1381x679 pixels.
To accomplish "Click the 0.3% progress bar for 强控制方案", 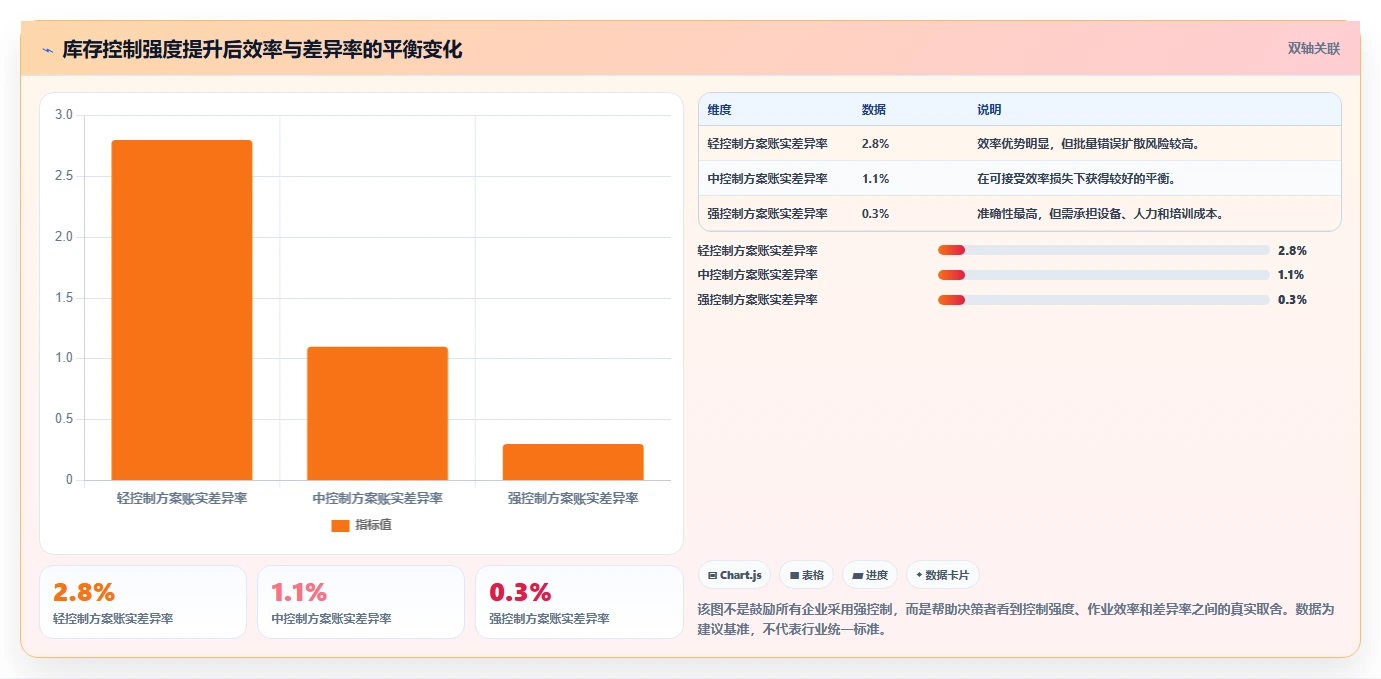I will click(x=1104, y=300).
